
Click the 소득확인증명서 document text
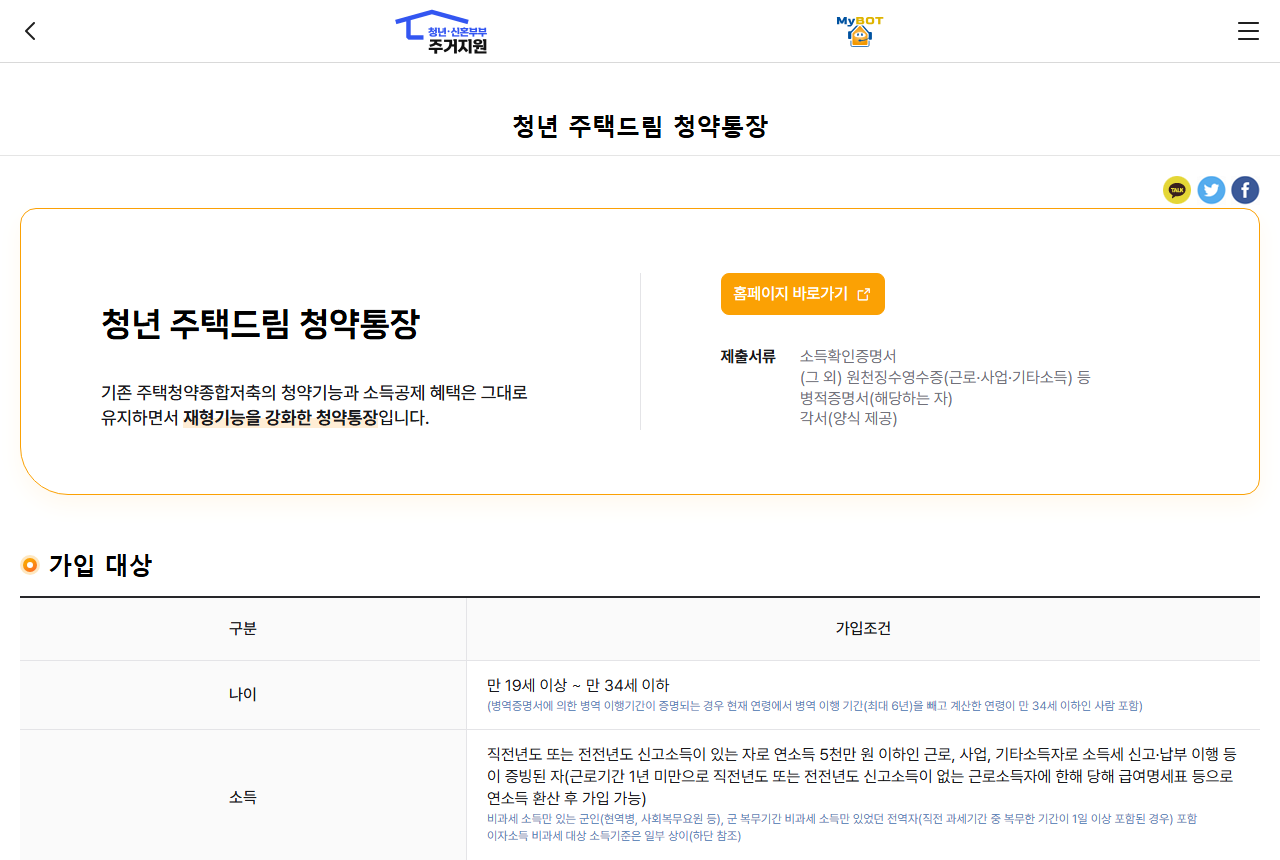(848, 356)
